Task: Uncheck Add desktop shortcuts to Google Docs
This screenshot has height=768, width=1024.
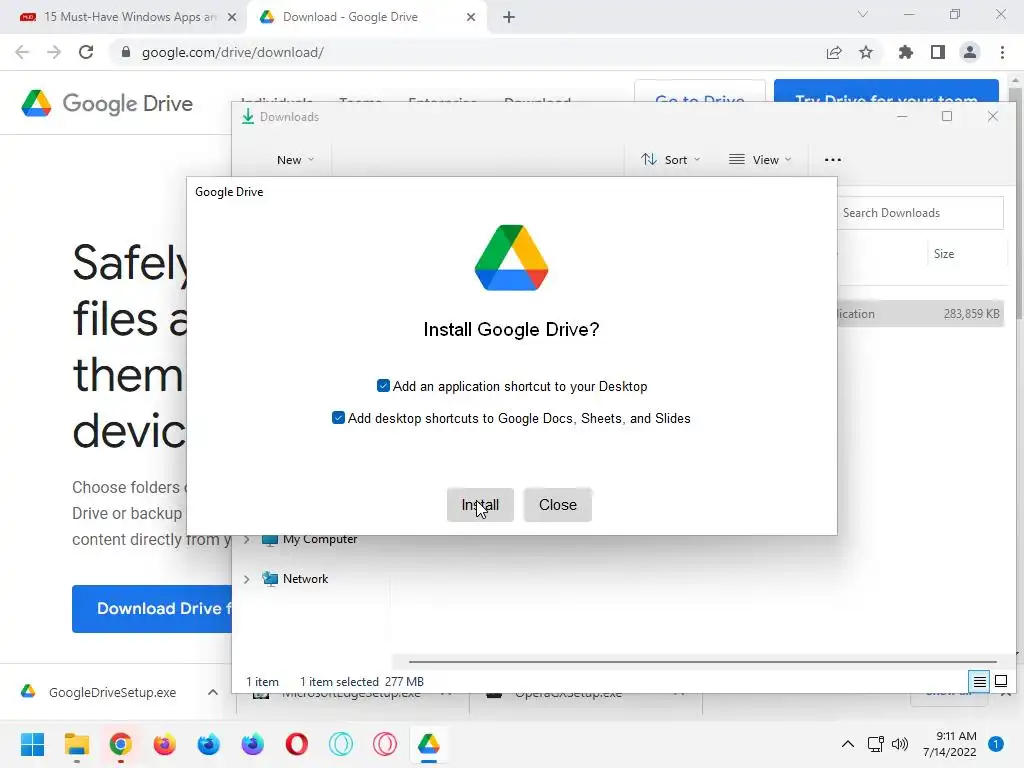Action: [338, 418]
